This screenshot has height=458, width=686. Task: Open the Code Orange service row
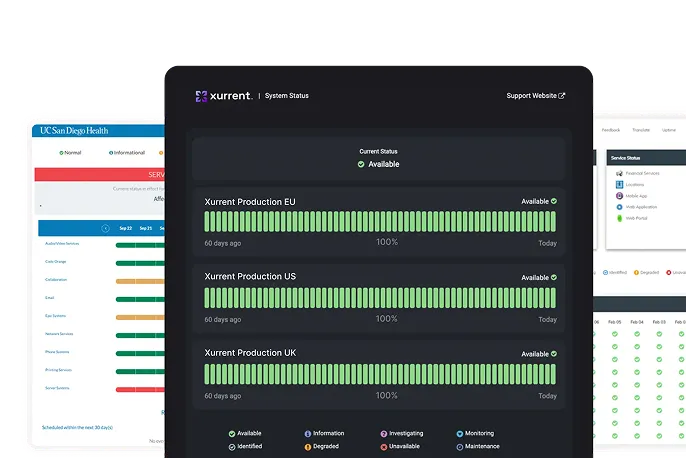coord(56,262)
